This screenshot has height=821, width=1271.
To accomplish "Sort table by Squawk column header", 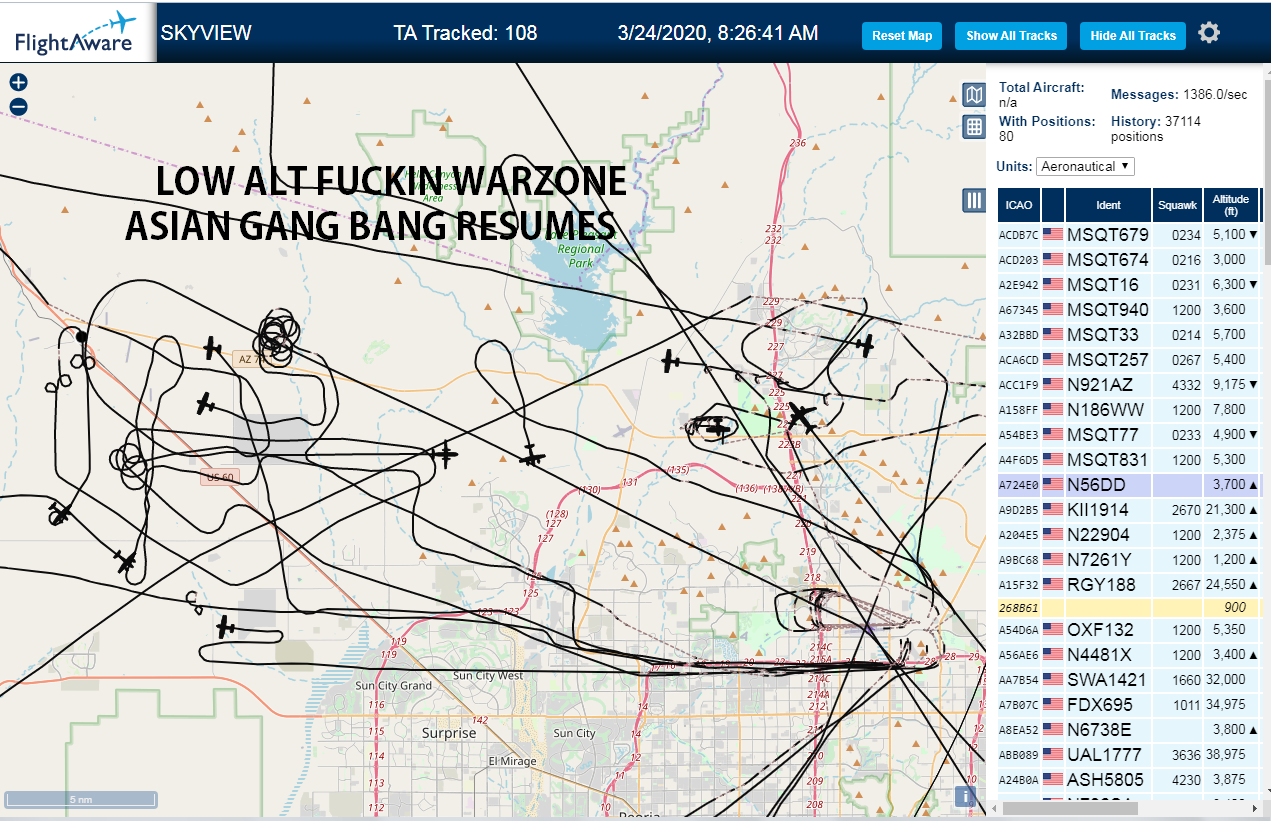I will (1177, 205).
